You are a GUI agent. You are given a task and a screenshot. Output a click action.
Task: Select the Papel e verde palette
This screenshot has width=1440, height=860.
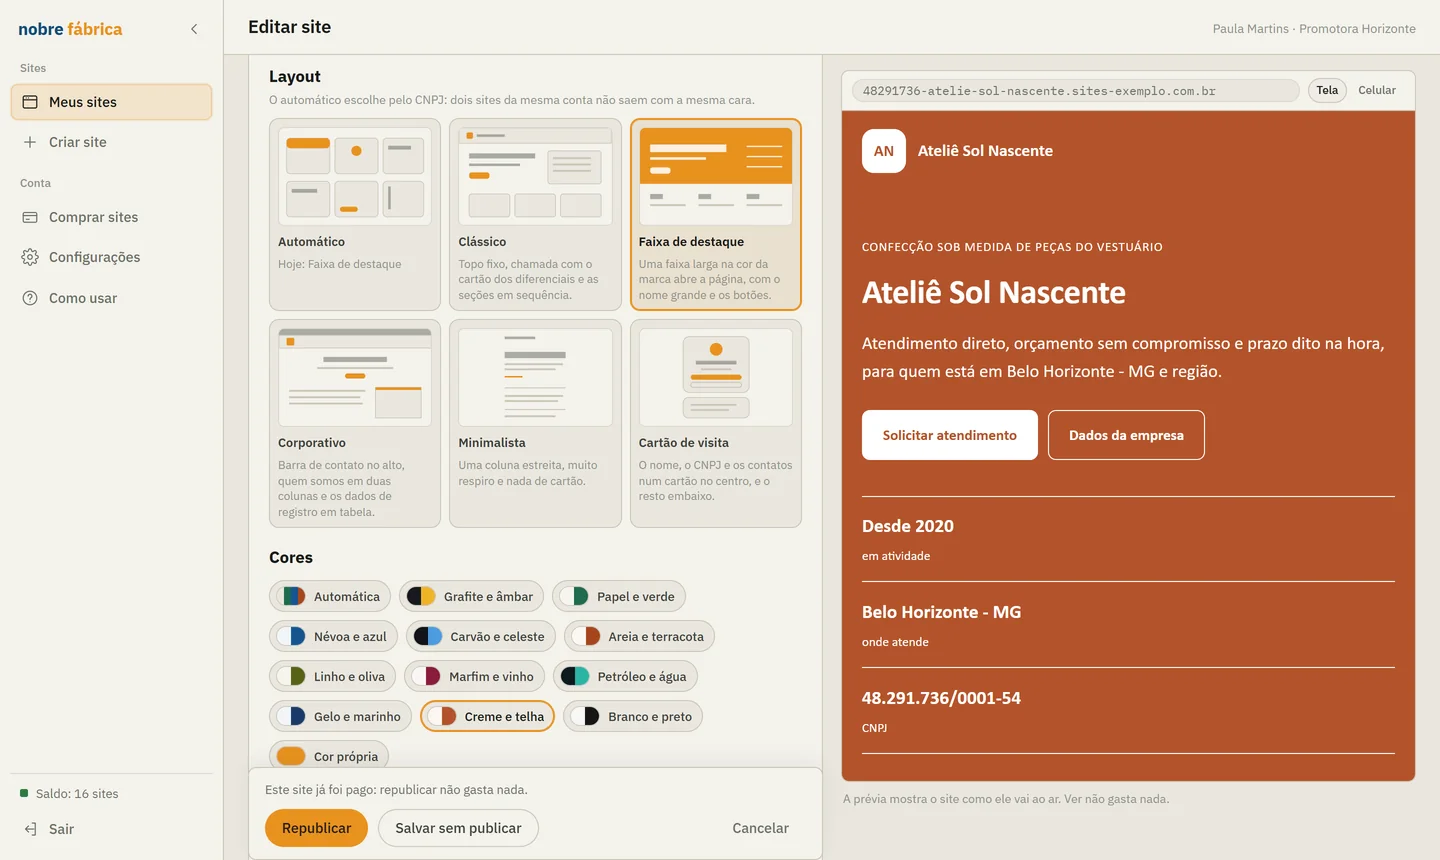[619, 597]
